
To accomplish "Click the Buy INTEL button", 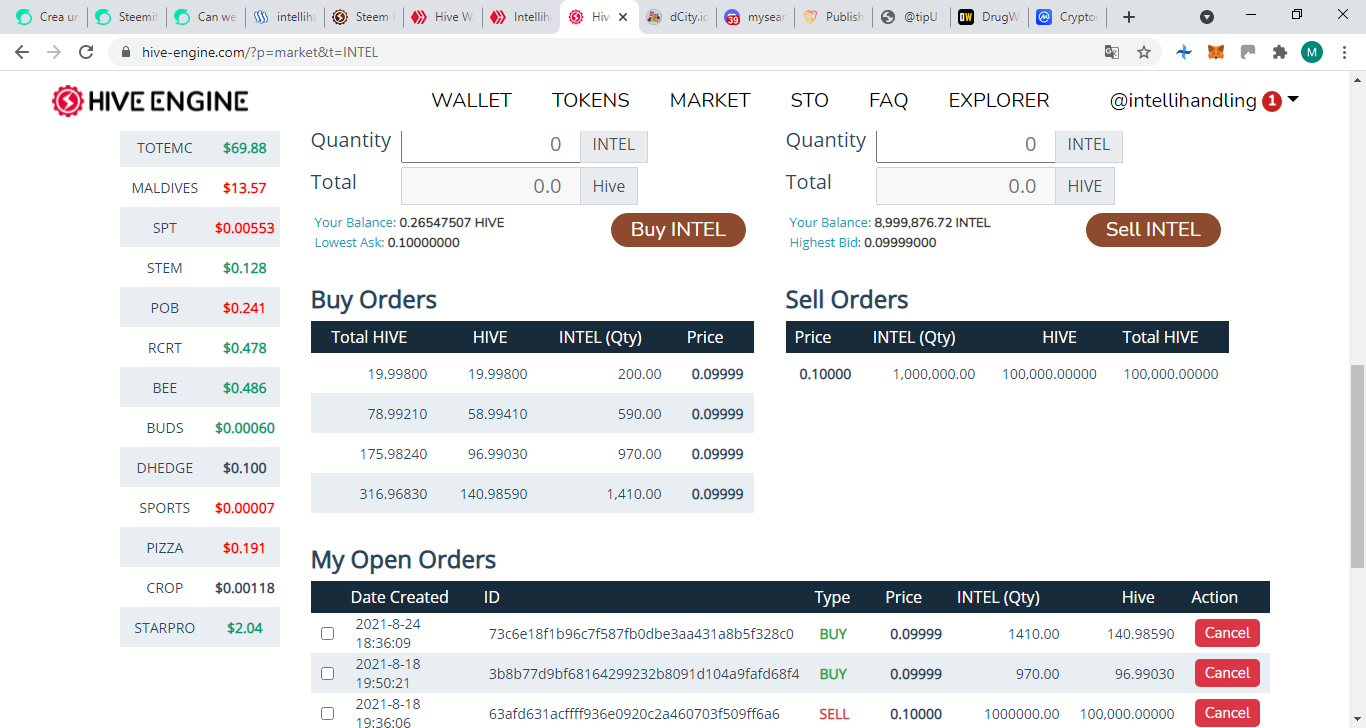I will pyautogui.click(x=678, y=229).
